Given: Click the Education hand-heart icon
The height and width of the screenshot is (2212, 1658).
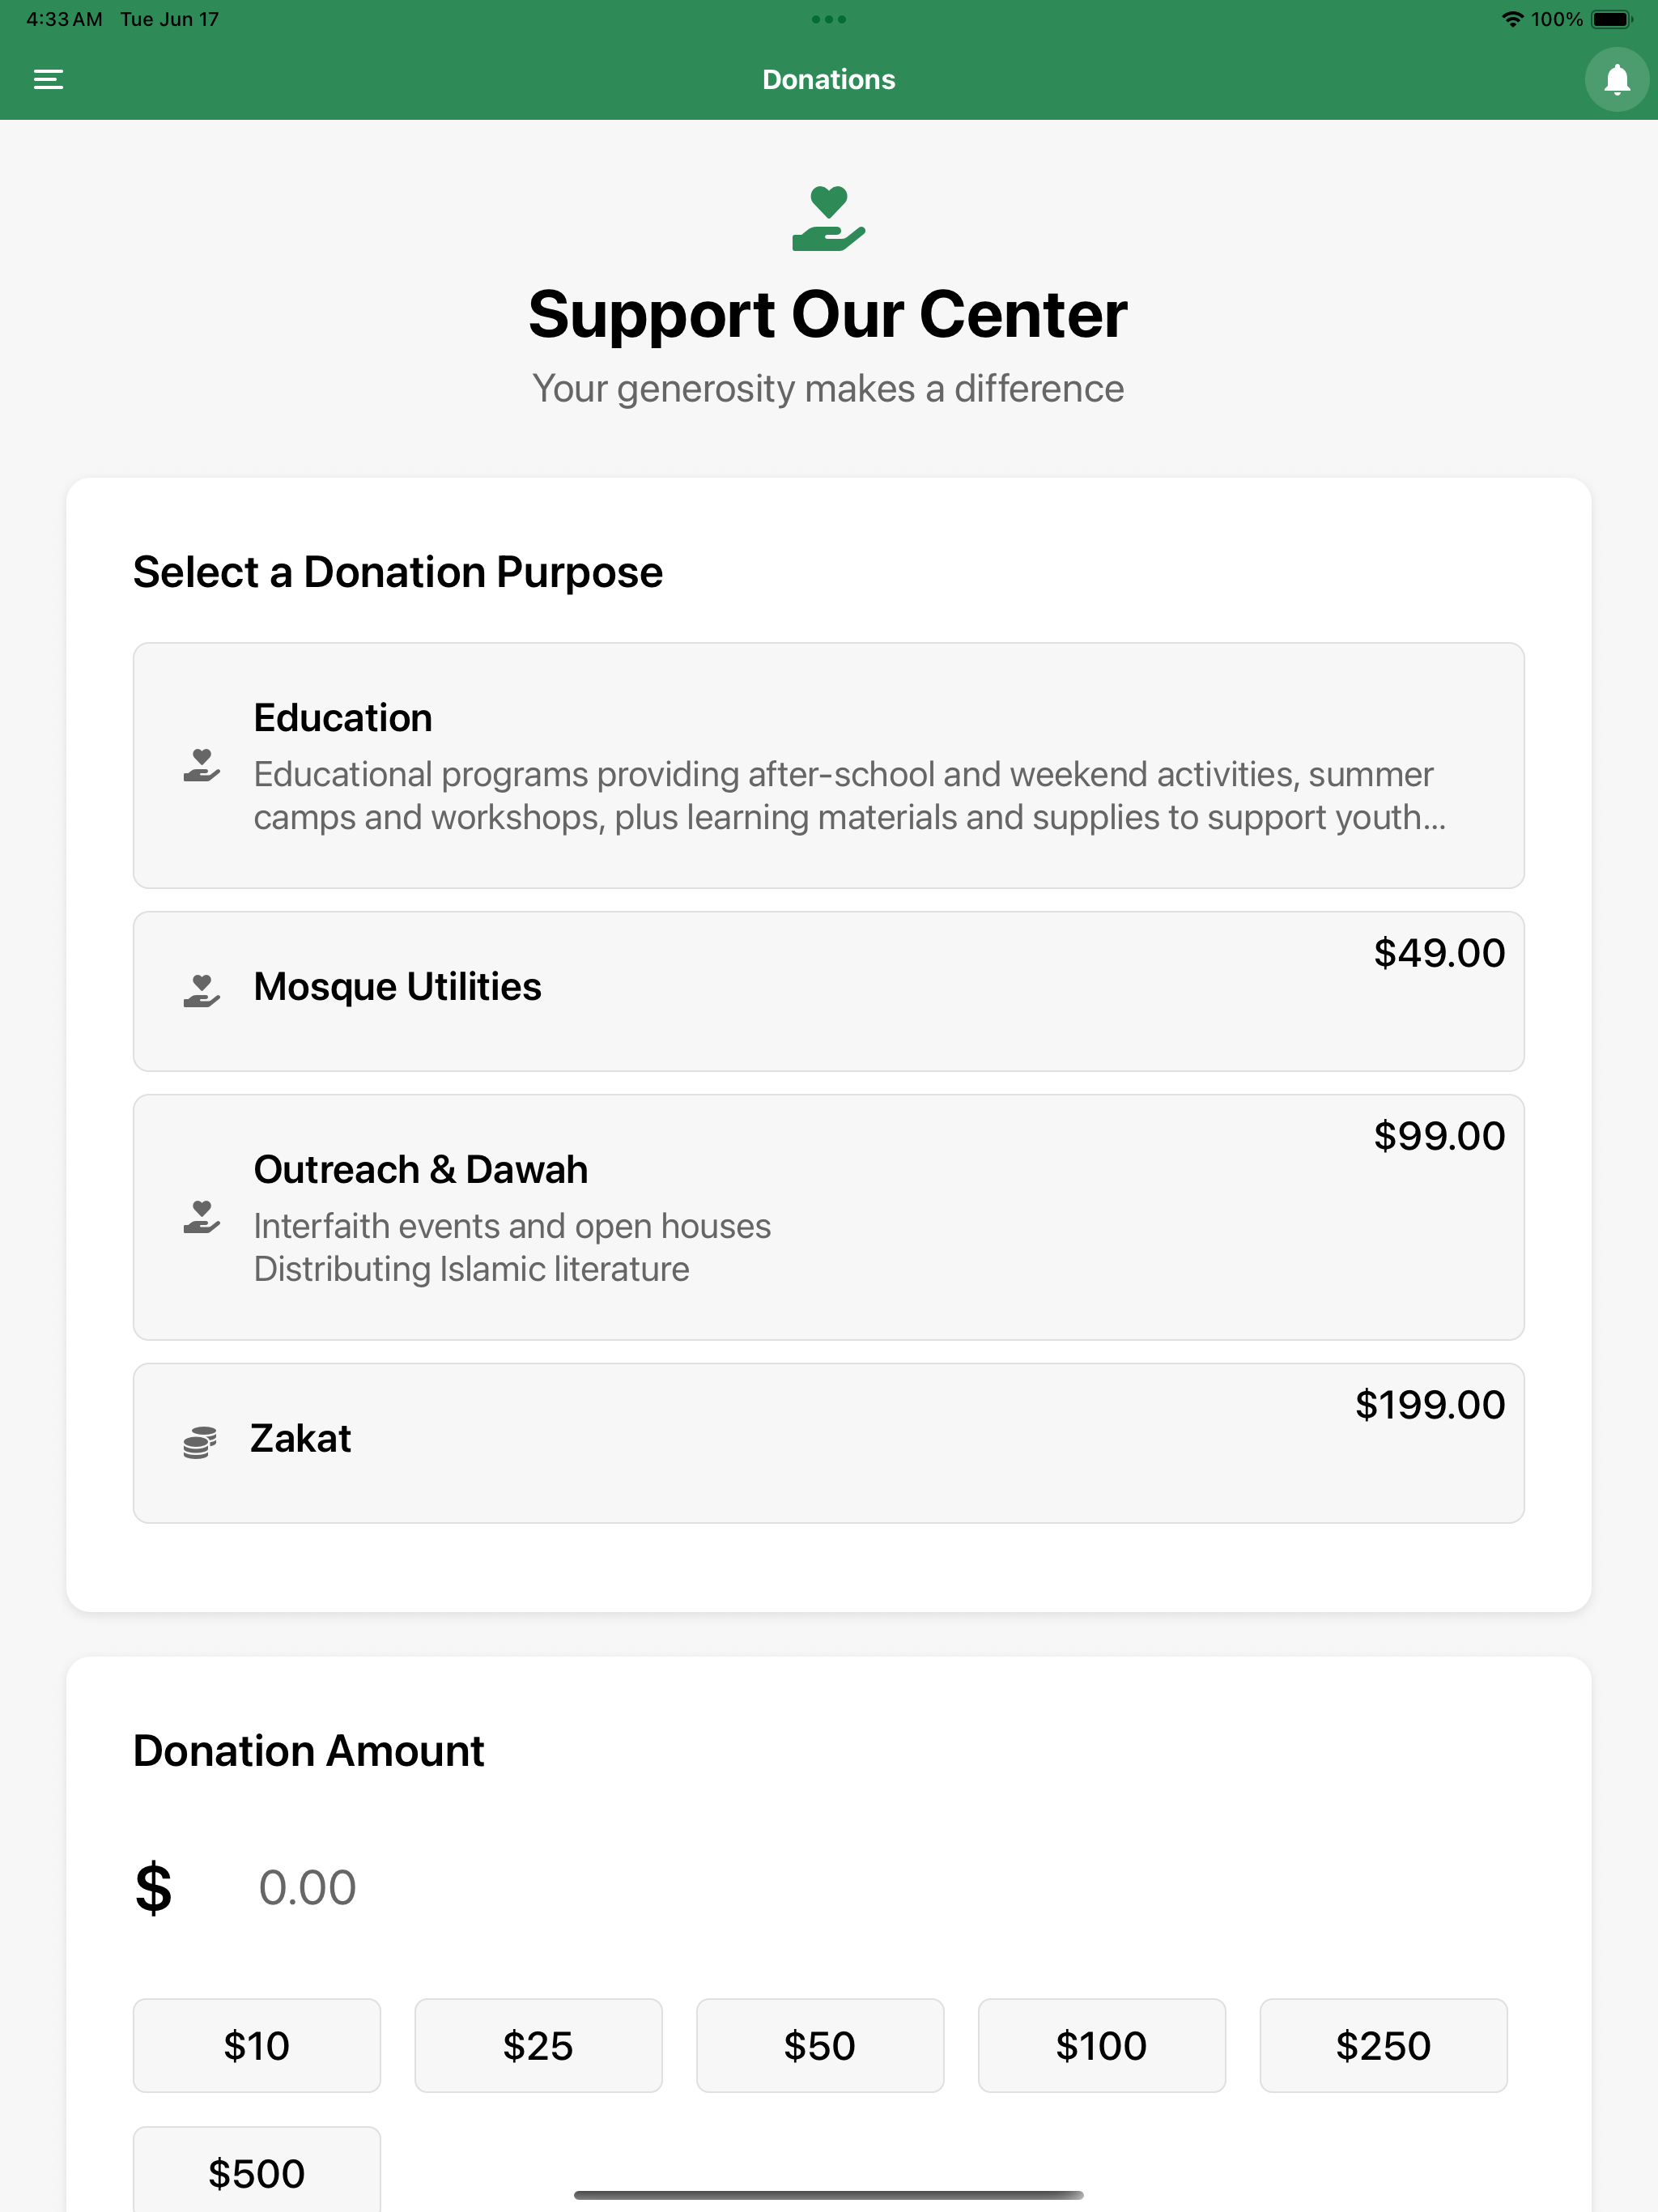Looking at the screenshot, I should pos(201,766).
